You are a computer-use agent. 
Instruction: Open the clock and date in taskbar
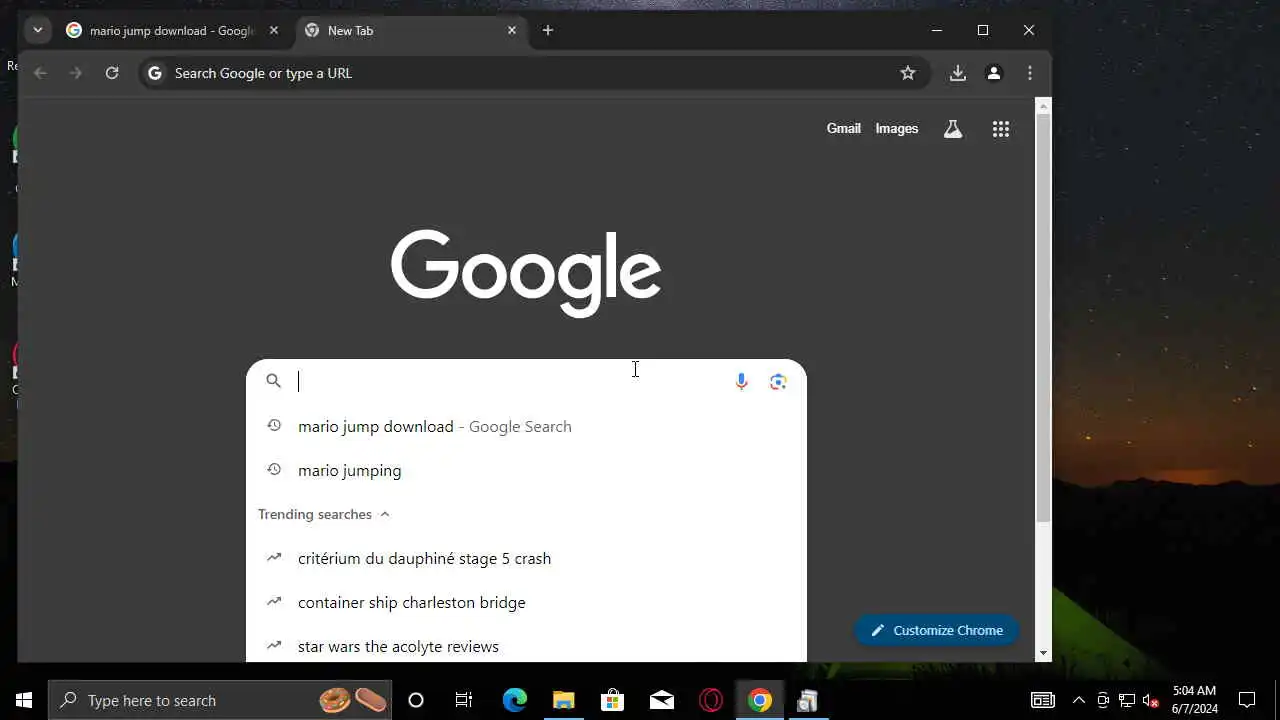[1195, 700]
